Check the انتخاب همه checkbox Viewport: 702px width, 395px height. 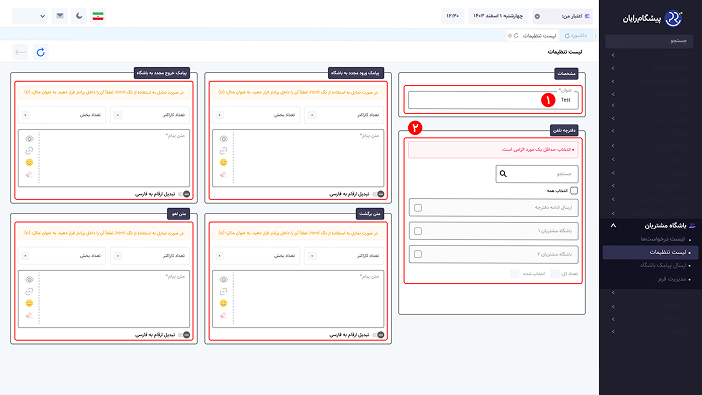point(574,191)
